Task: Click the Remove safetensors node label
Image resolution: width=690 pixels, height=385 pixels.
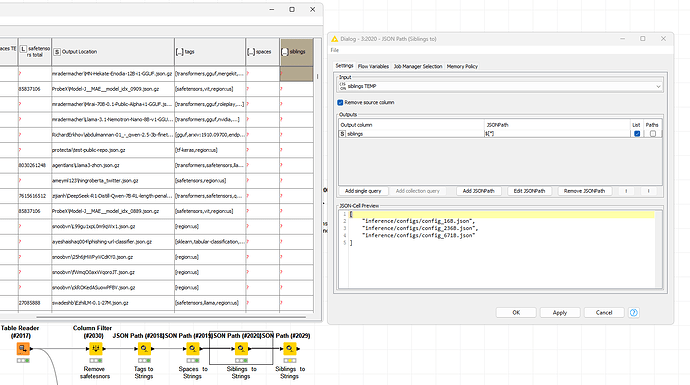Action: tap(95, 373)
